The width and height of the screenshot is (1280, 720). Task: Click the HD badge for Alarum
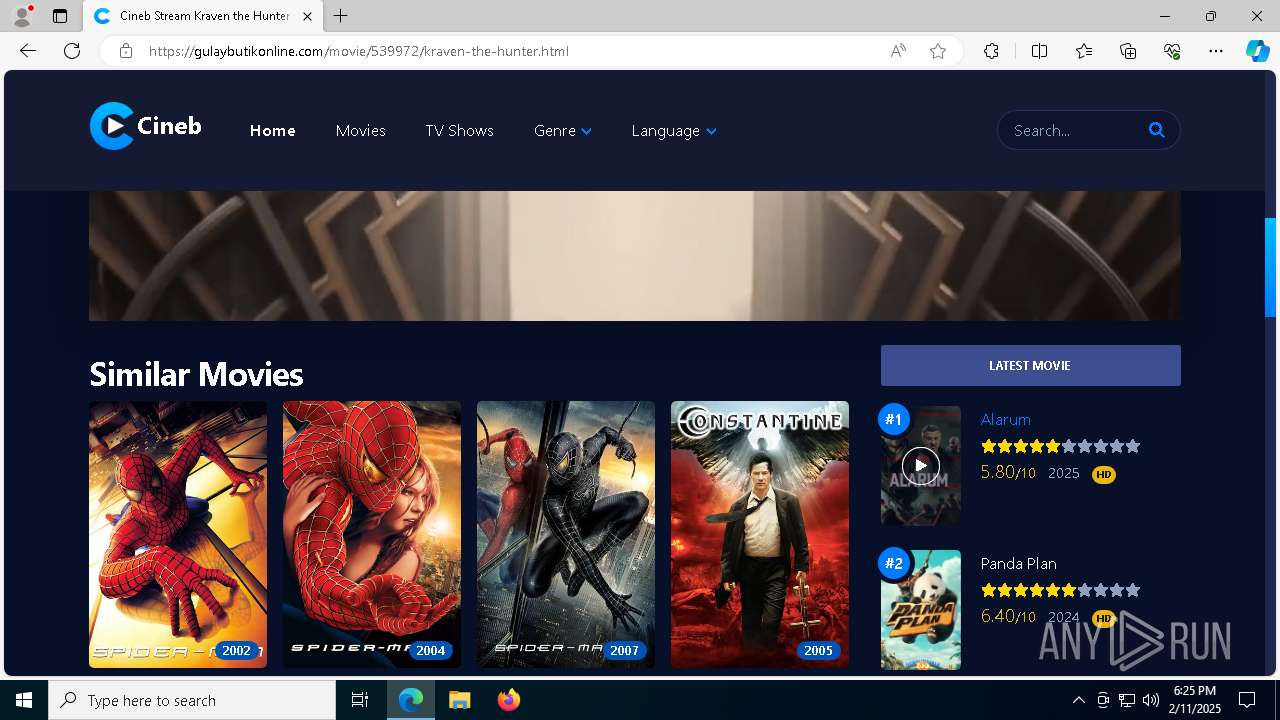pyautogui.click(x=1103, y=475)
